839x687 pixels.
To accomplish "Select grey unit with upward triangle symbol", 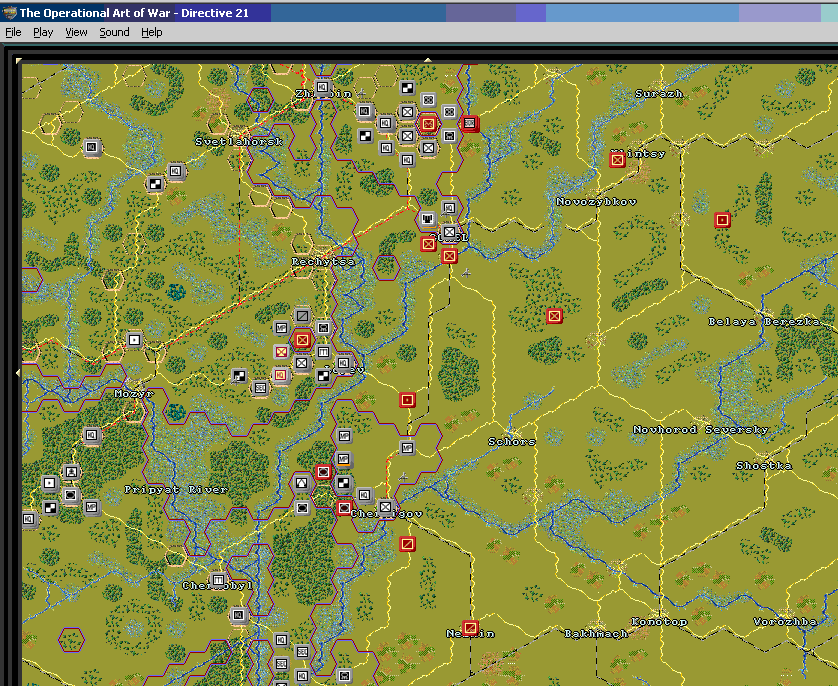I will (x=302, y=483).
